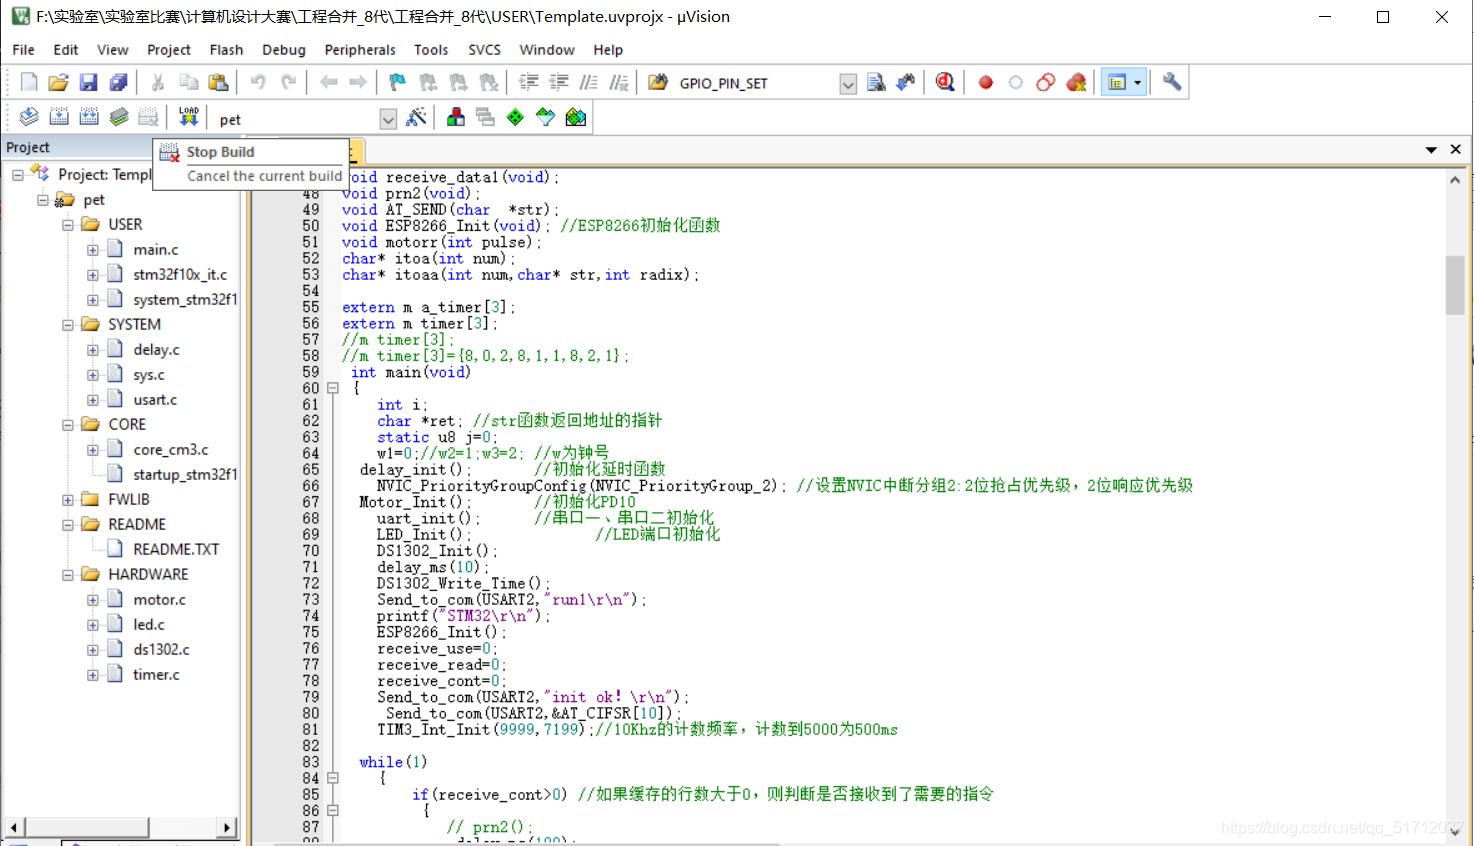Open Manage Run-Time Environment green diamond icon
The image size is (1474, 846).
pyautogui.click(x=515, y=118)
